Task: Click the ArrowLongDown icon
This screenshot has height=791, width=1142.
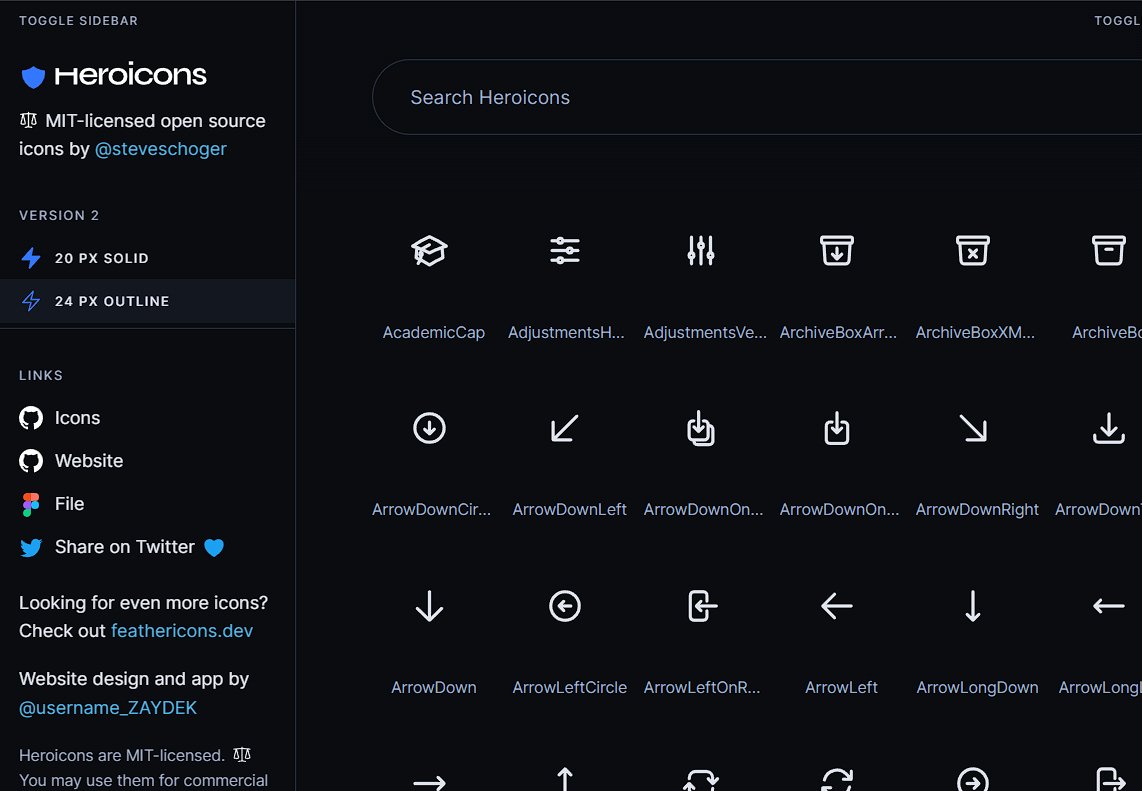Action: (973, 606)
